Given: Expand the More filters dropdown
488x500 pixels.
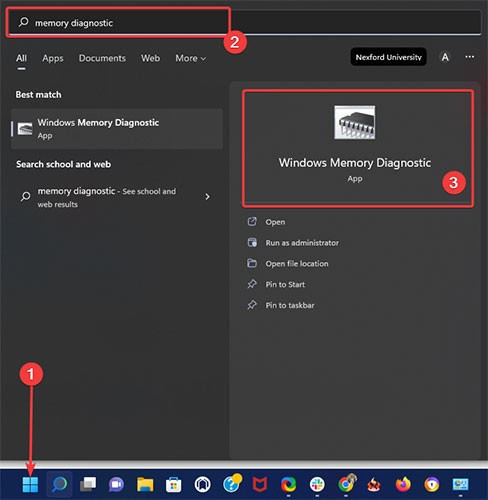Looking at the screenshot, I should 190,58.
